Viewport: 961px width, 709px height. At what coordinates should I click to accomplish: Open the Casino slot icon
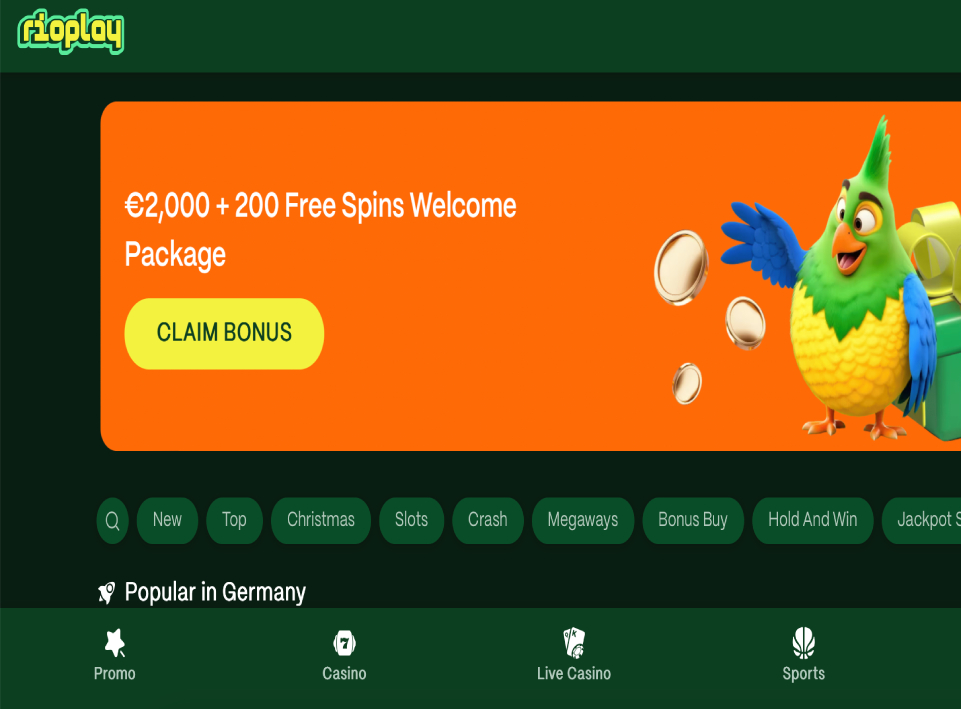pos(344,643)
